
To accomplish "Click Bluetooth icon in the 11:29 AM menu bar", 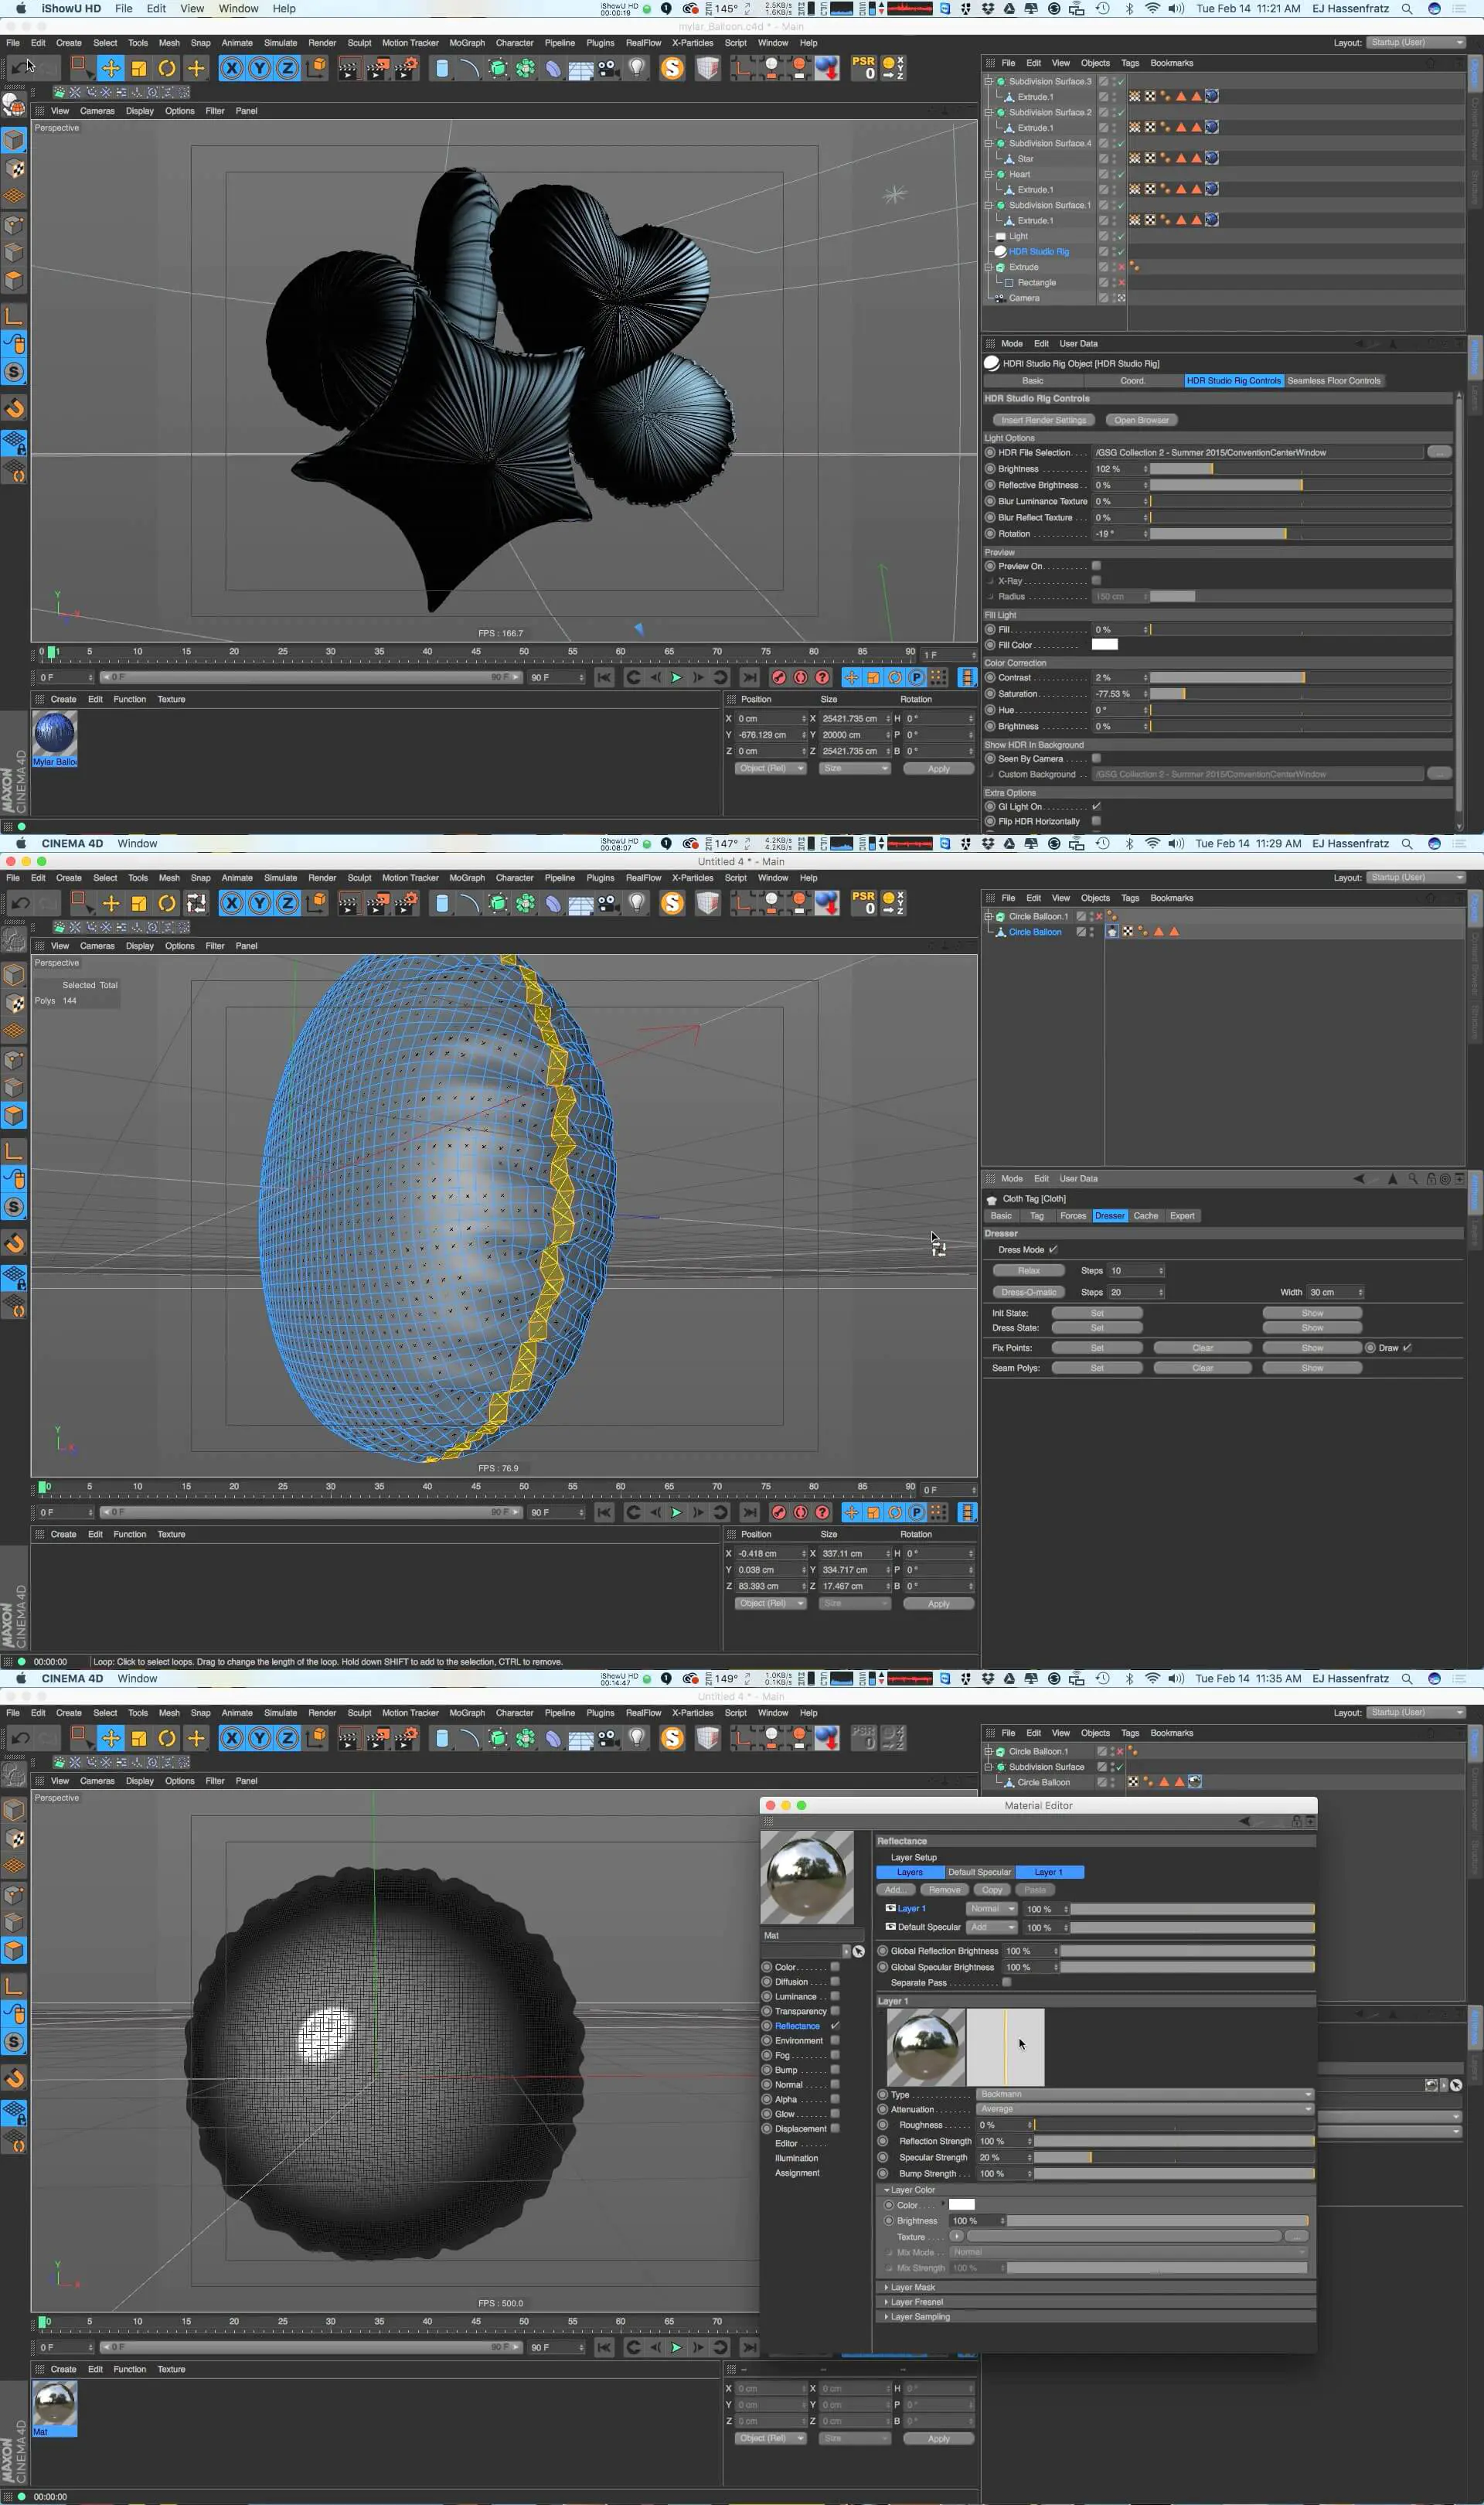I will pyautogui.click(x=1129, y=843).
